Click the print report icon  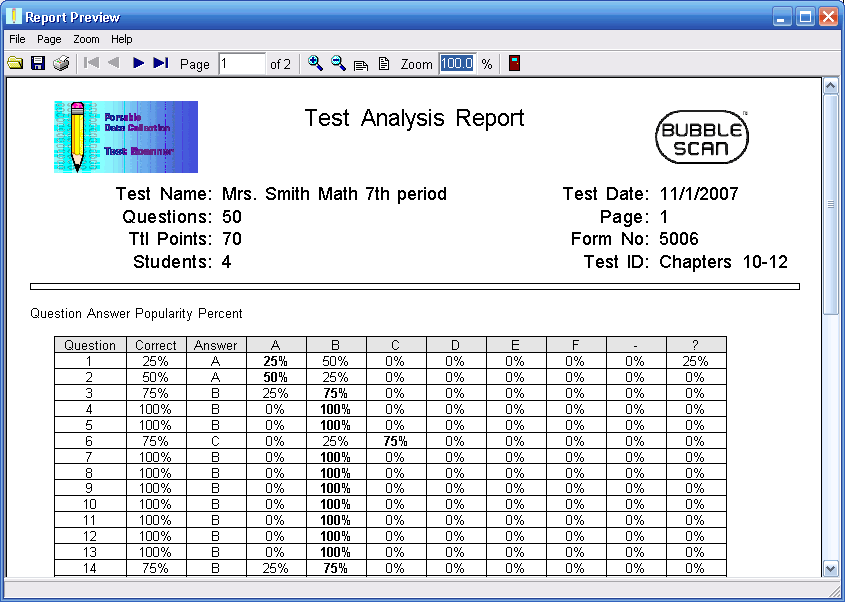tap(61, 64)
